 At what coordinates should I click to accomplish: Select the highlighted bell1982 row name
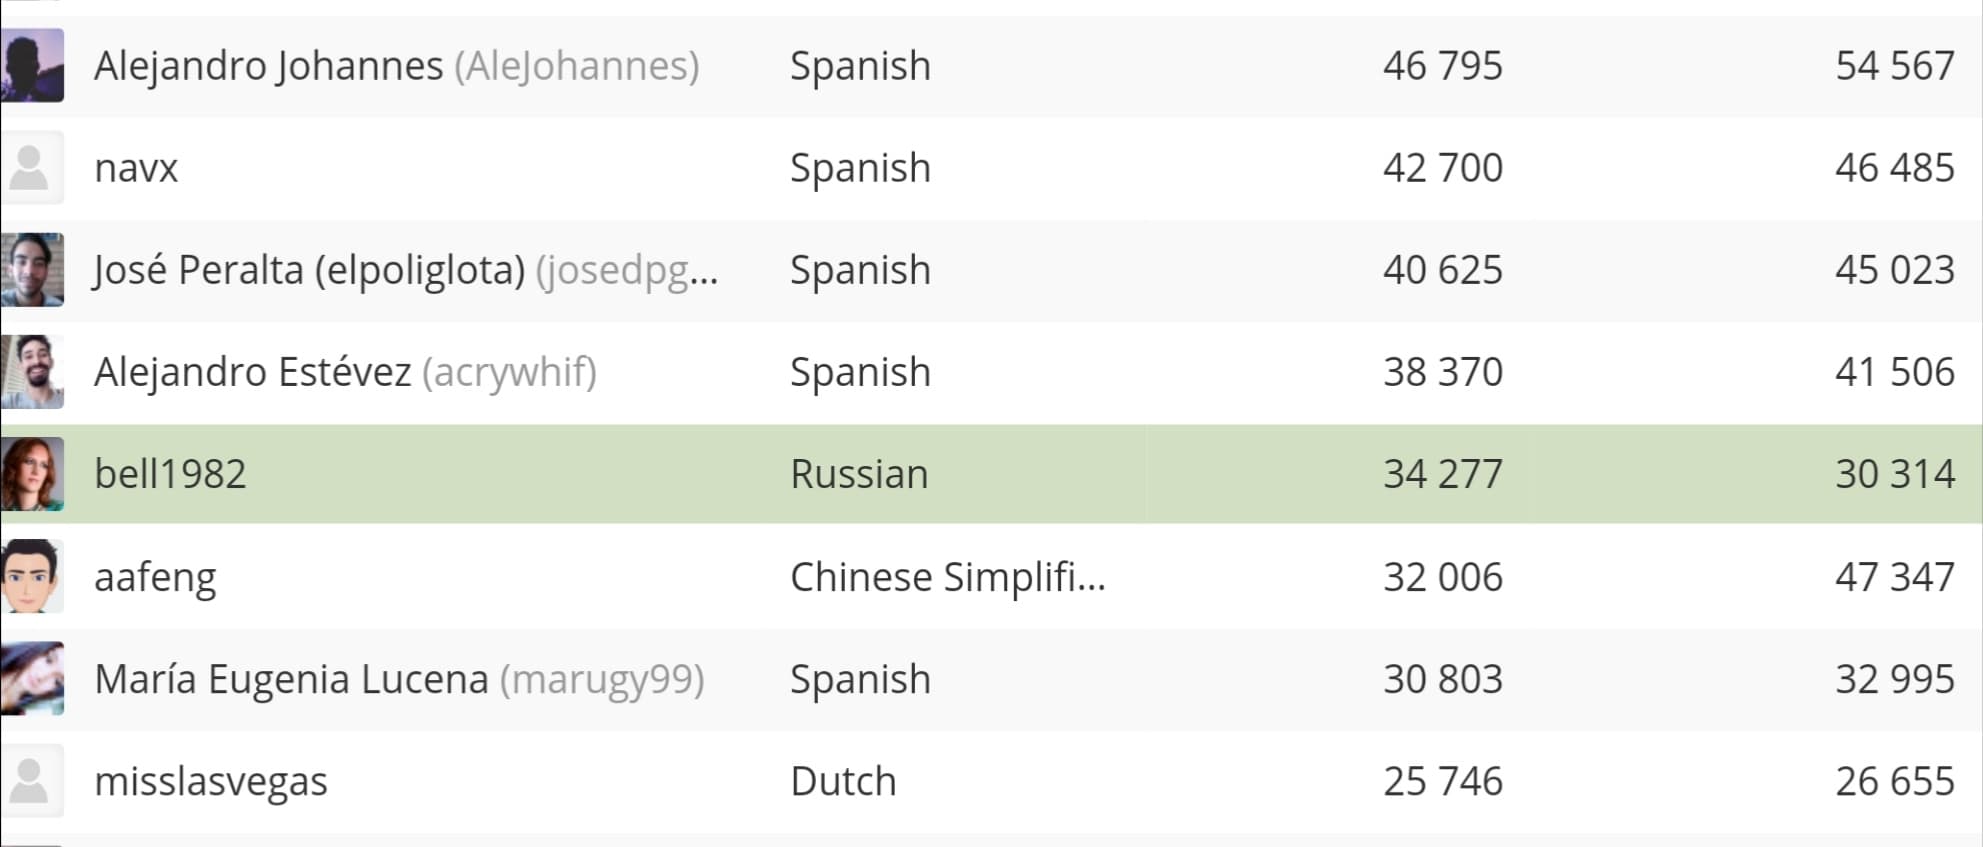click(170, 474)
